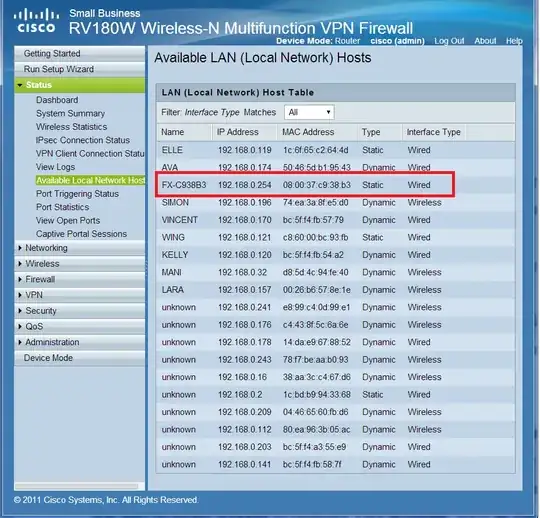Open Captive Portal Sessions
540x518 pixels.
coord(82,234)
